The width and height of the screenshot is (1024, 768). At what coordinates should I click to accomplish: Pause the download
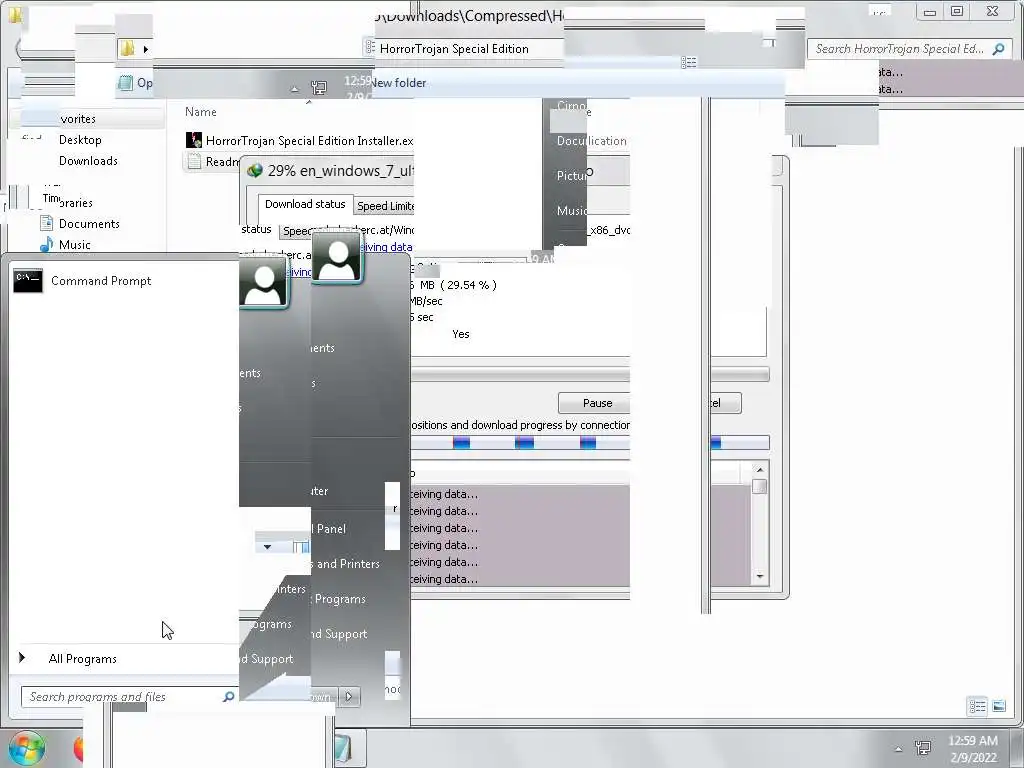[x=594, y=403]
